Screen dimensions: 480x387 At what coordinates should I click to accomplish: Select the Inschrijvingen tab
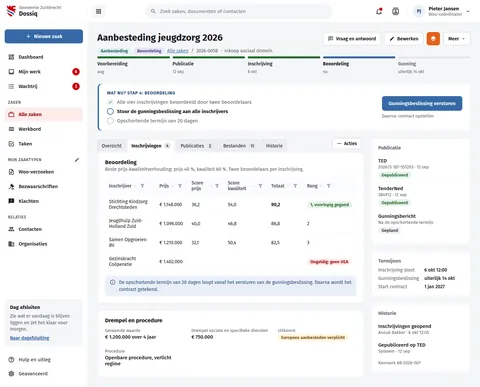tap(150, 146)
